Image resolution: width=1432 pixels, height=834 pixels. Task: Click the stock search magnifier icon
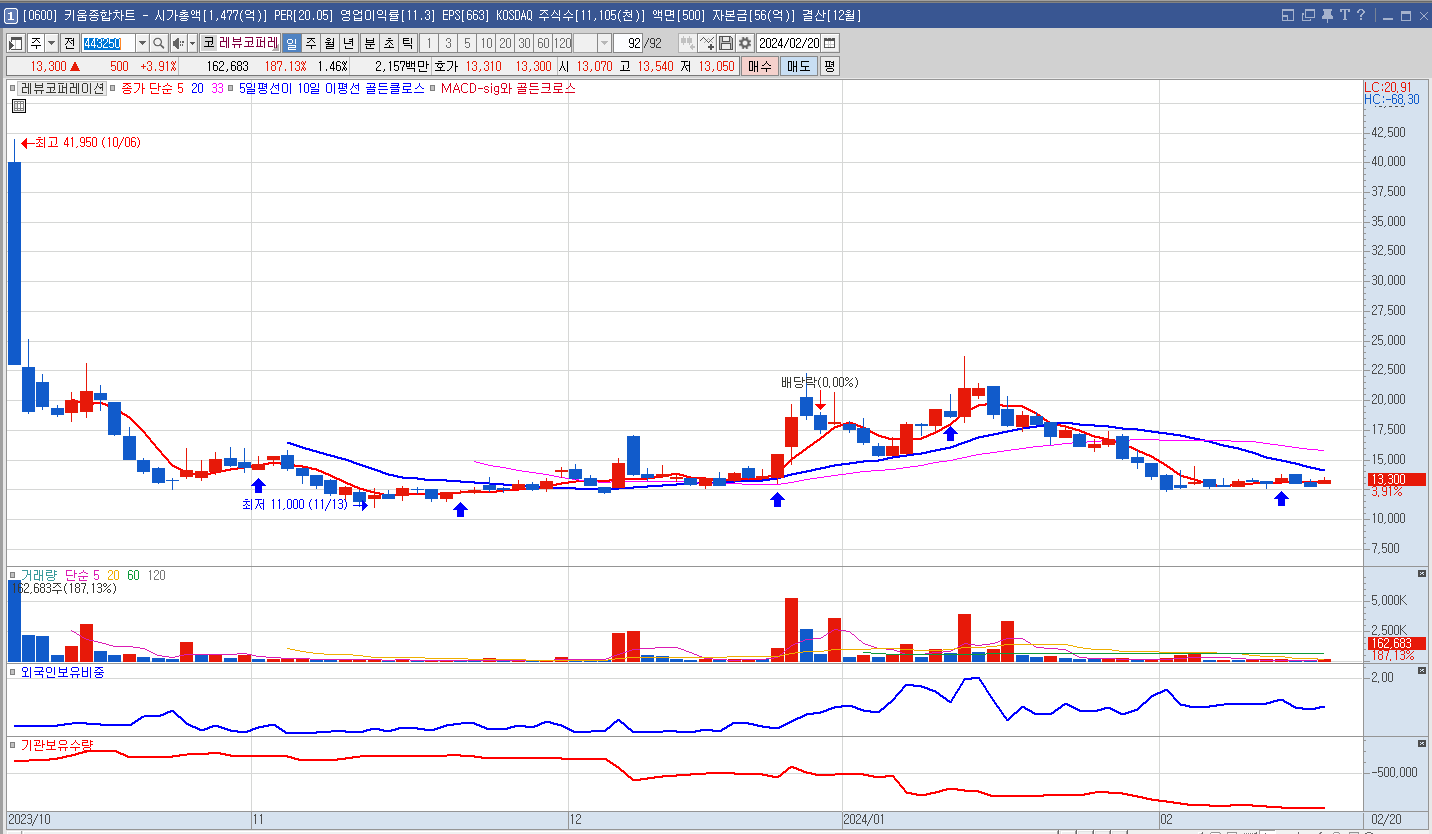point(159,43)
